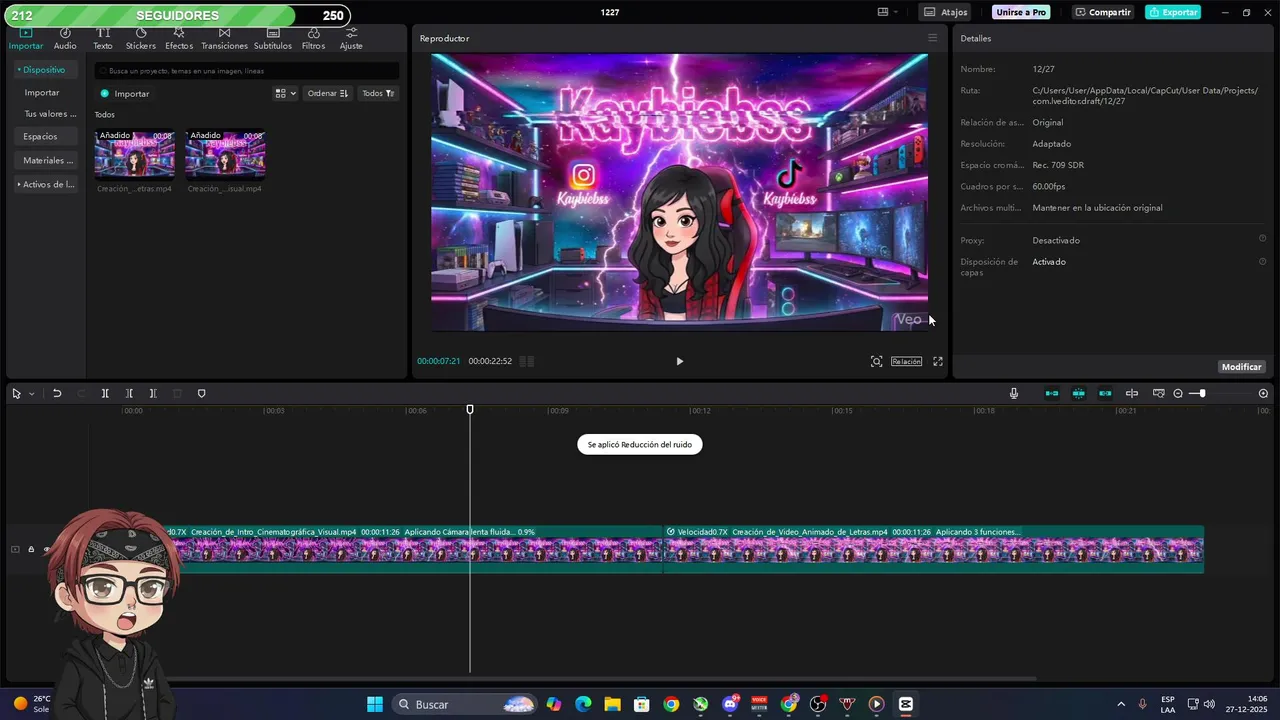Viewport: 1280px width, 720px height.
Task: Click the Modificar button
Action: coord(1241,367)
